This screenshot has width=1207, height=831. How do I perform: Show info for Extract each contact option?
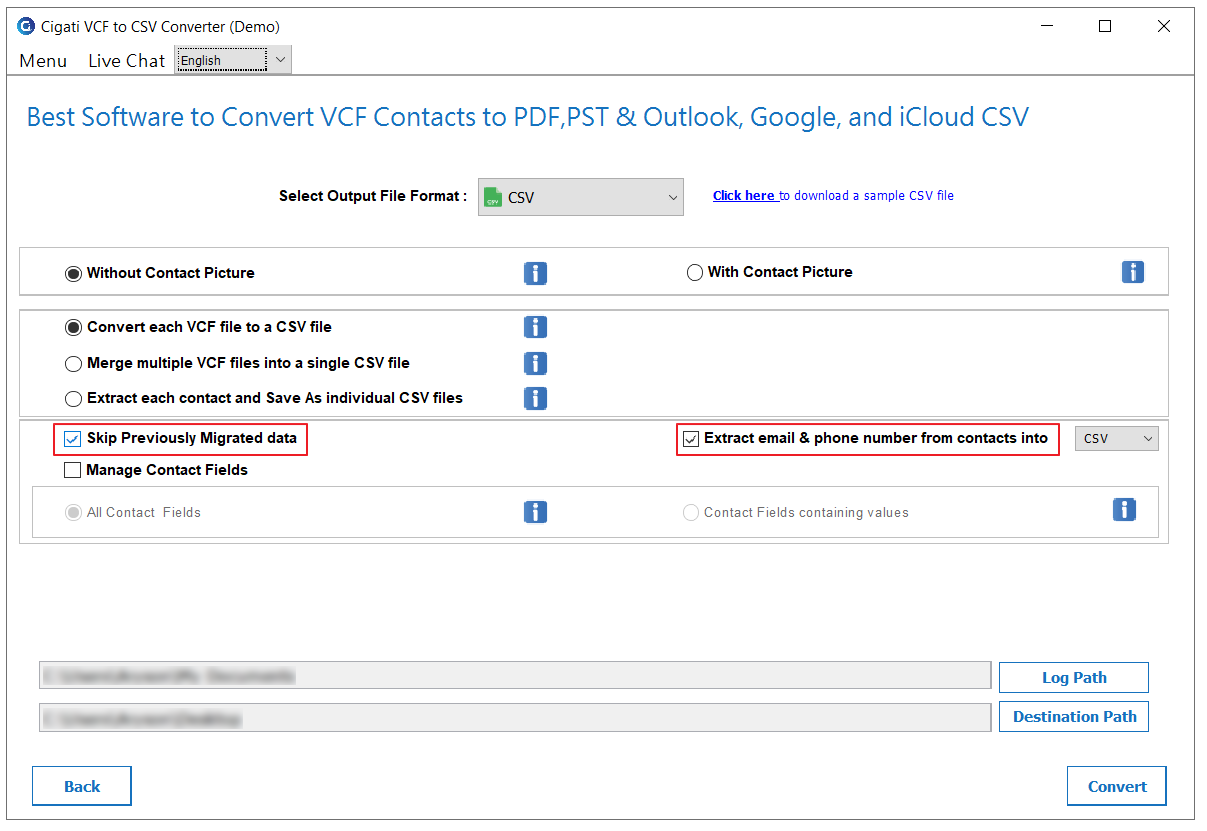(535, 398)
